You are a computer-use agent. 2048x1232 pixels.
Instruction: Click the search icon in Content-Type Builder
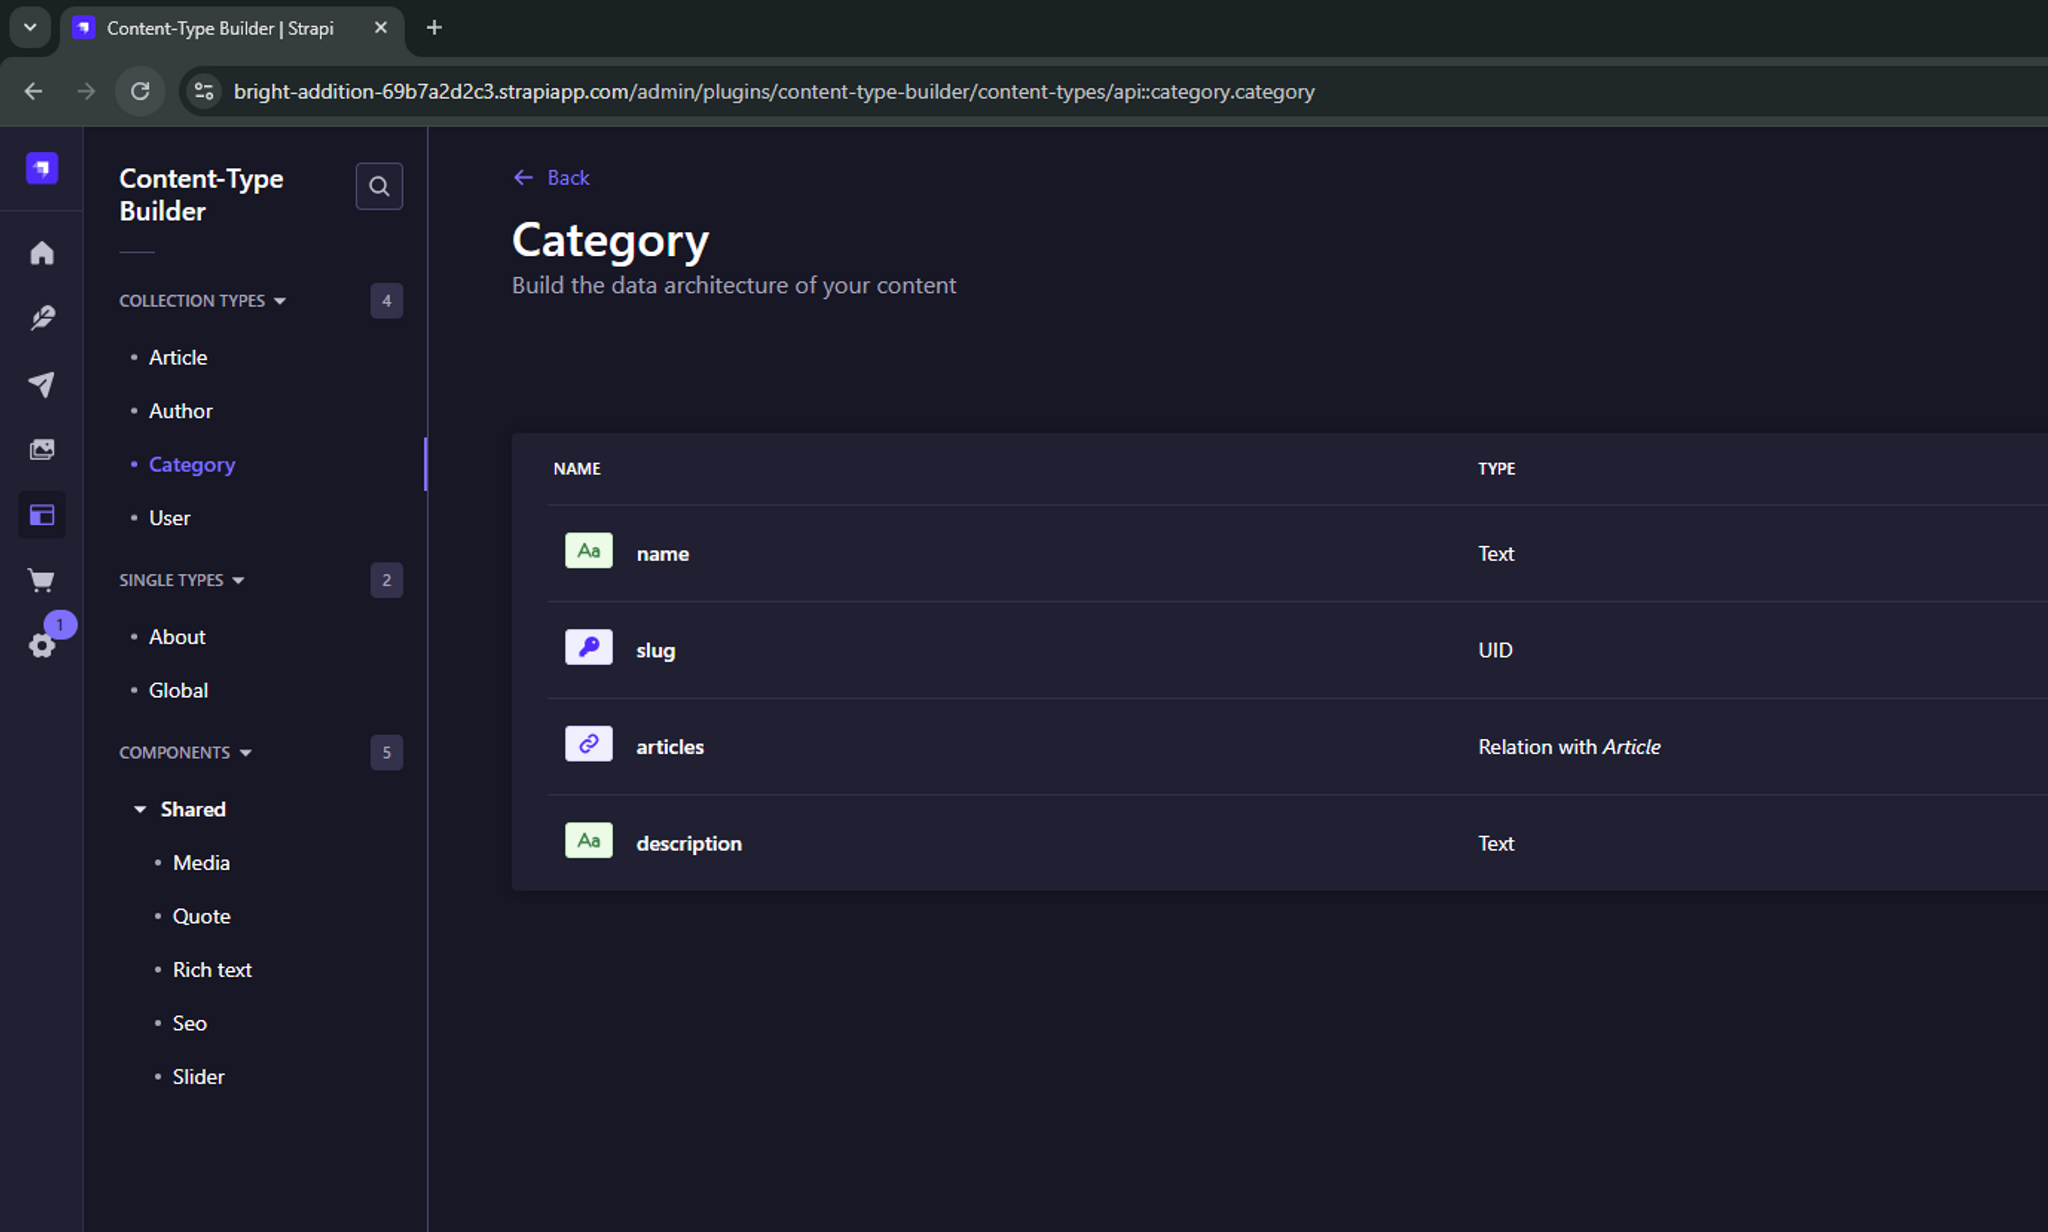[x=379, y=186]
